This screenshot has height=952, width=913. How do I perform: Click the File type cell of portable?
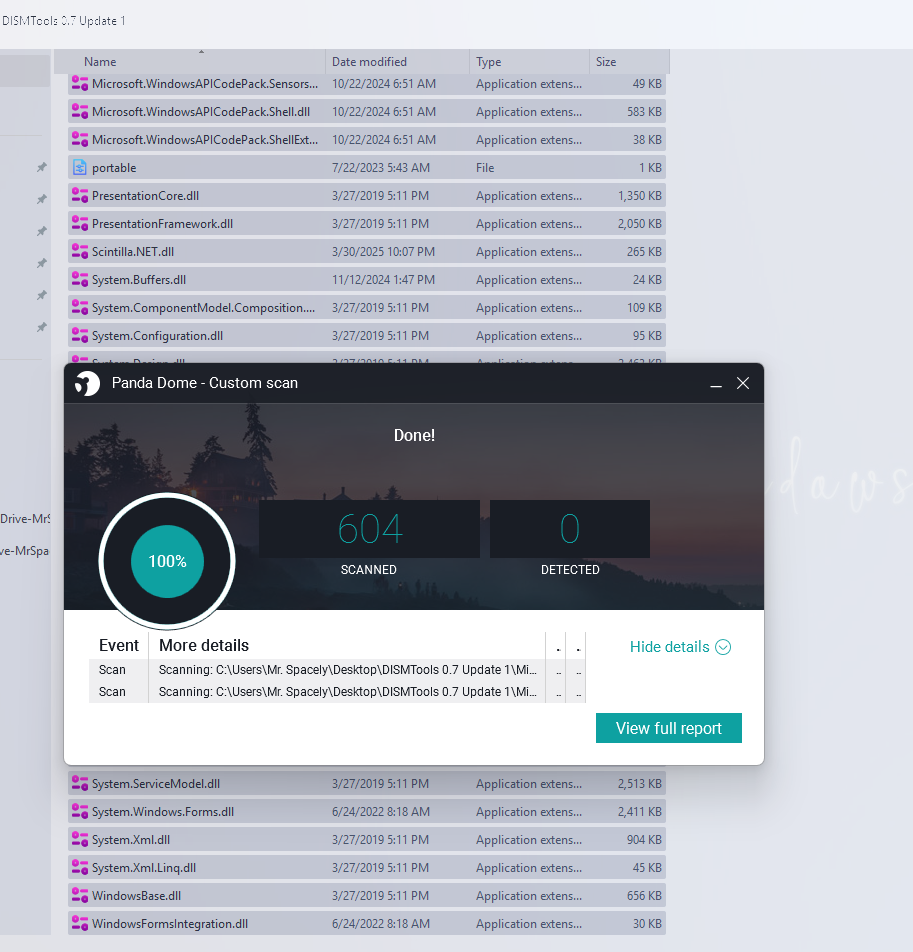pyautogui.click(x=485, y=168)
